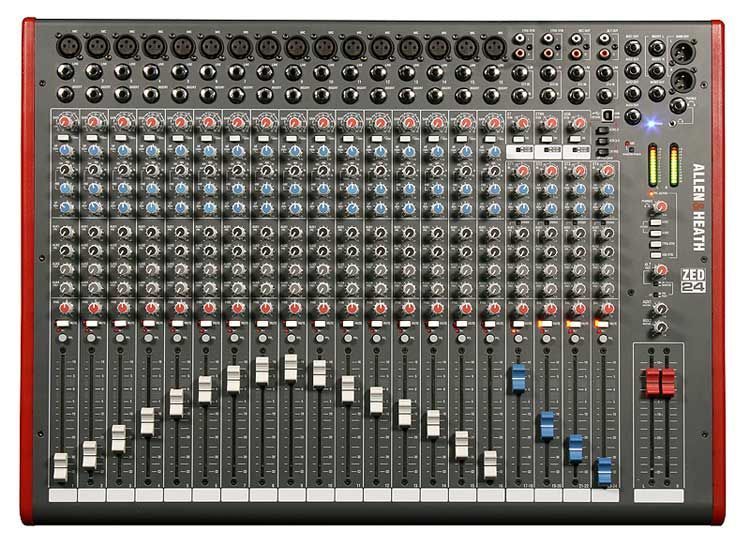The width and height of the screenshot is (750, 547).
Task: Click the USB port connector
Action: pyautogui.click(x=608, y=115)
